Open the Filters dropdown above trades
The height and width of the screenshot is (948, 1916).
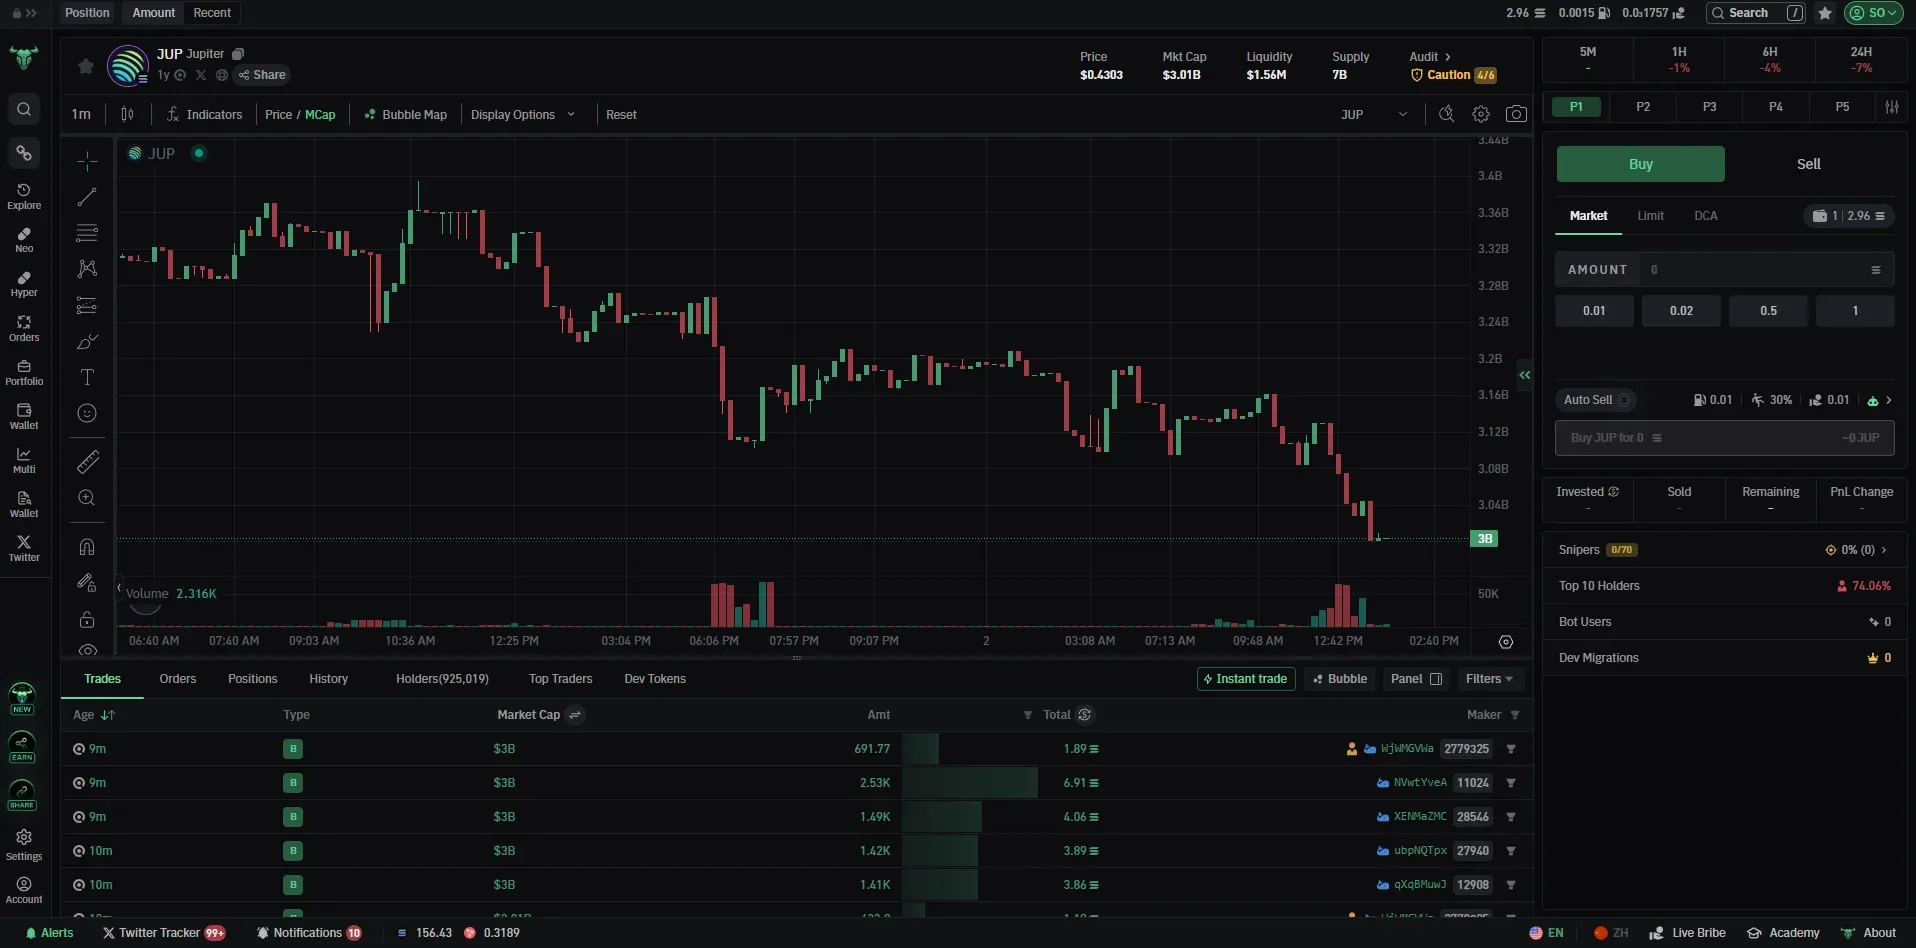coord(1488,679)
